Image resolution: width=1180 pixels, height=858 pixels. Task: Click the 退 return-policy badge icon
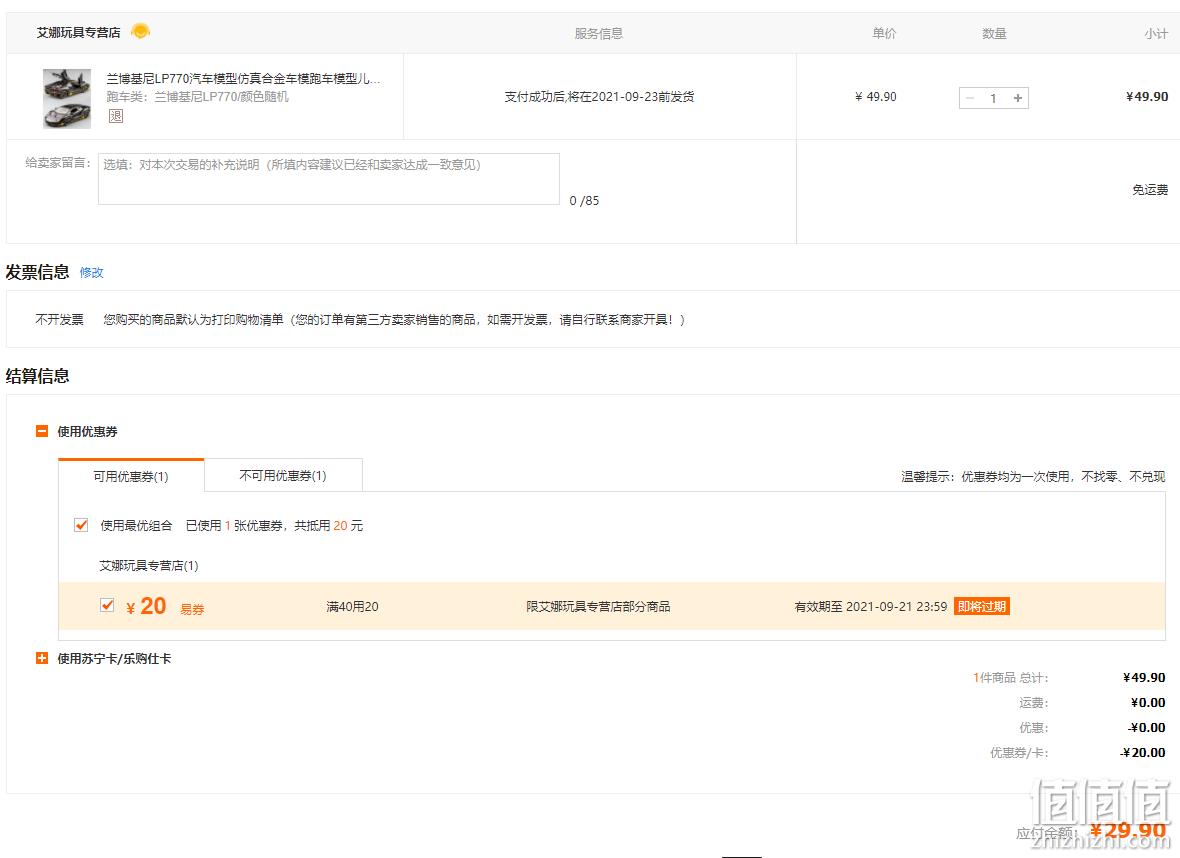pyautogui.click(x=115, y=116)
